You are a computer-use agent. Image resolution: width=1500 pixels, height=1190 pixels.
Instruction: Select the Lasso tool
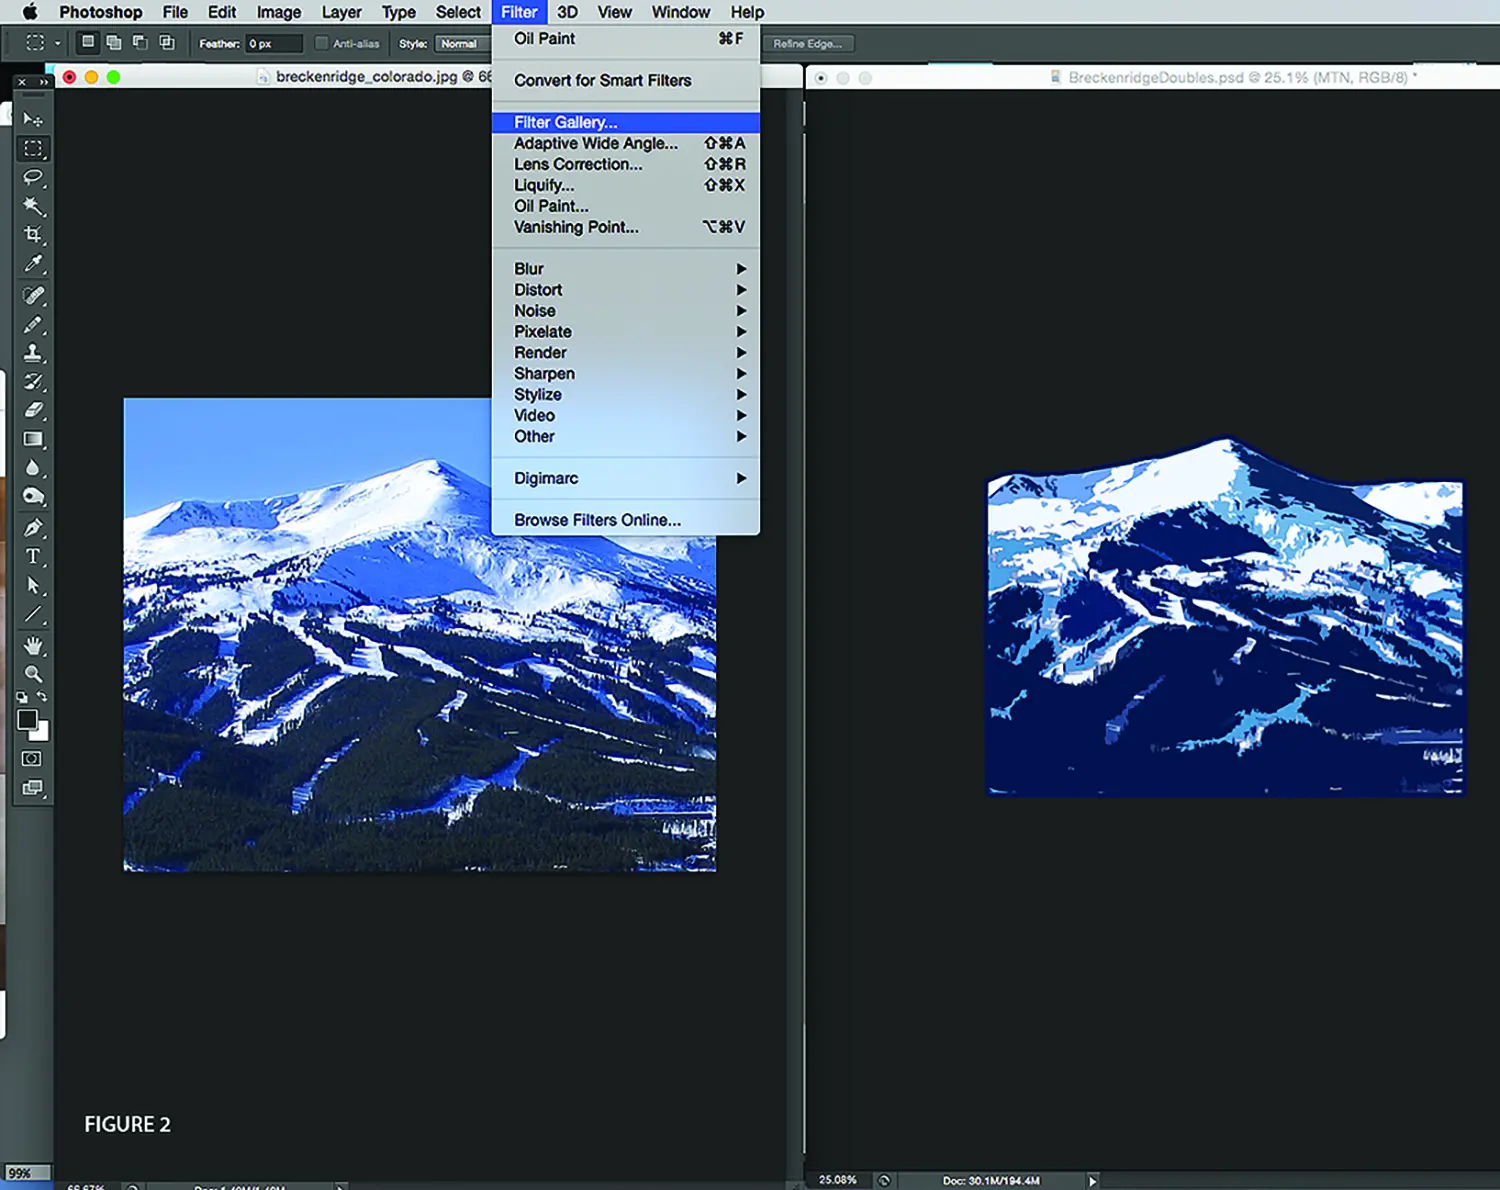(x=33, y=177)
